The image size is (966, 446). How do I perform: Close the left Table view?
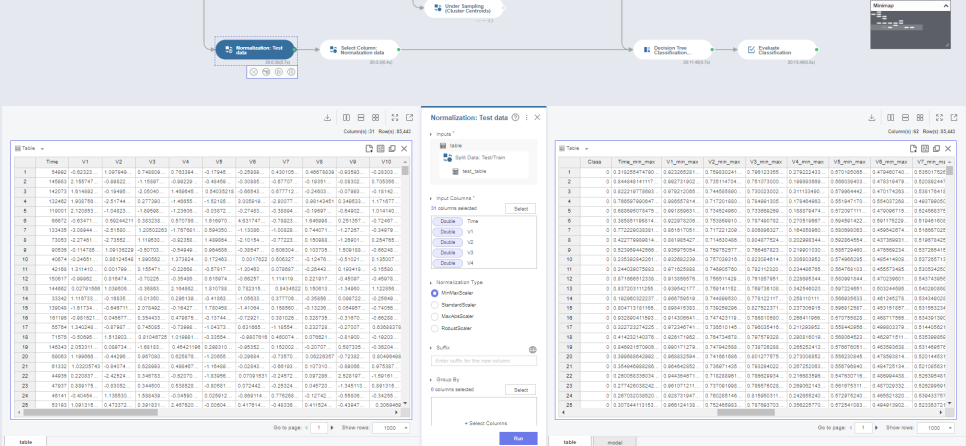404,148
